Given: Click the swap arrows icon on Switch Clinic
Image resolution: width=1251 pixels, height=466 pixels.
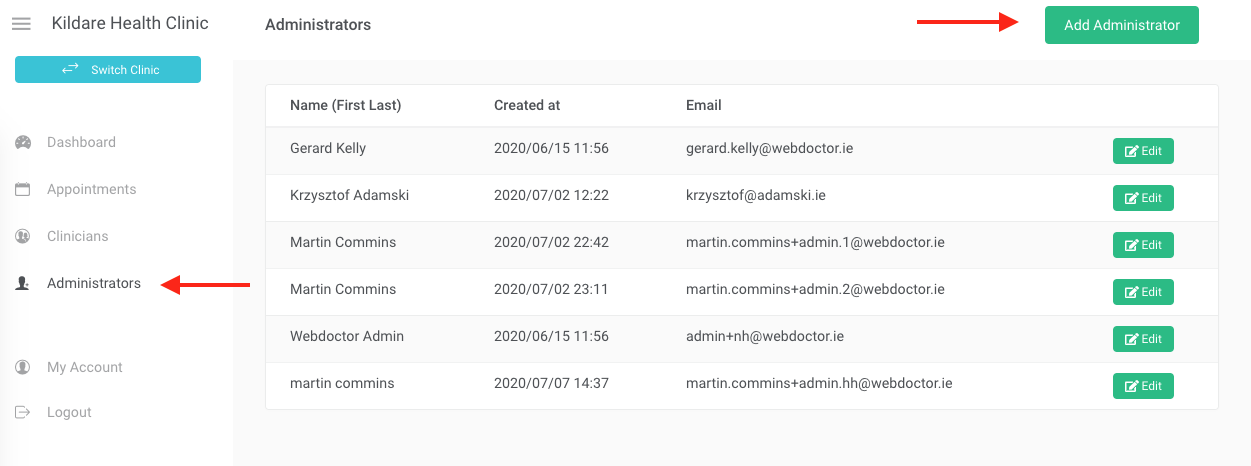Looking at the screenshot, I should 70,69.
